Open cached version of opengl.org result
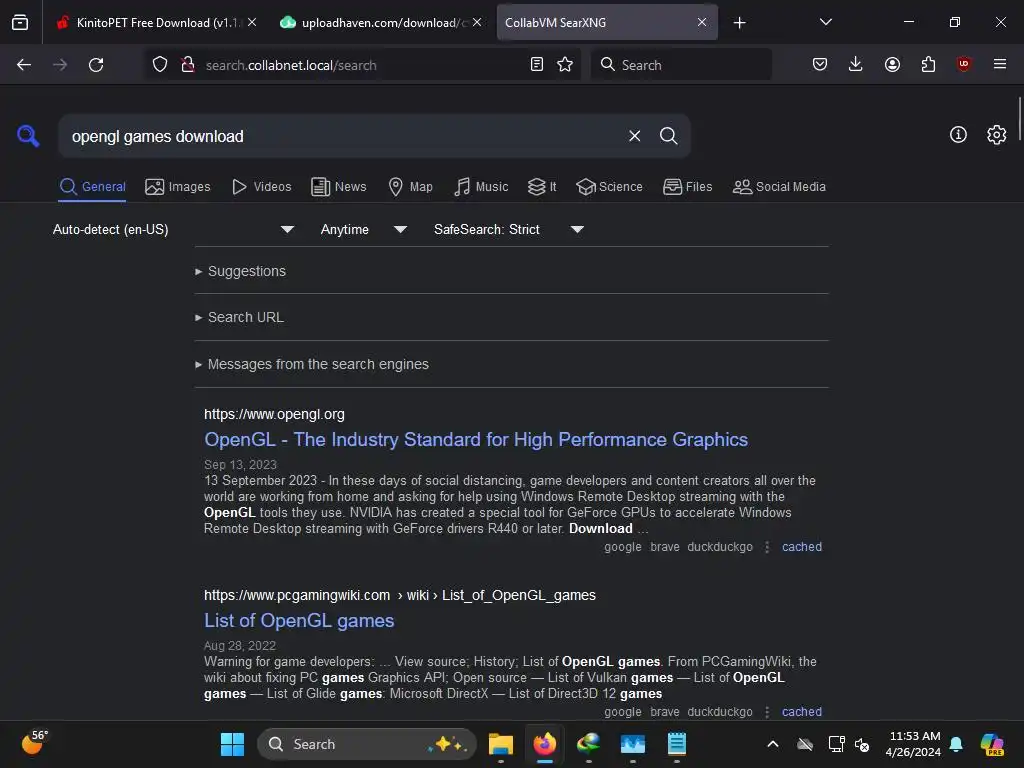 click(x=802, y=547)
